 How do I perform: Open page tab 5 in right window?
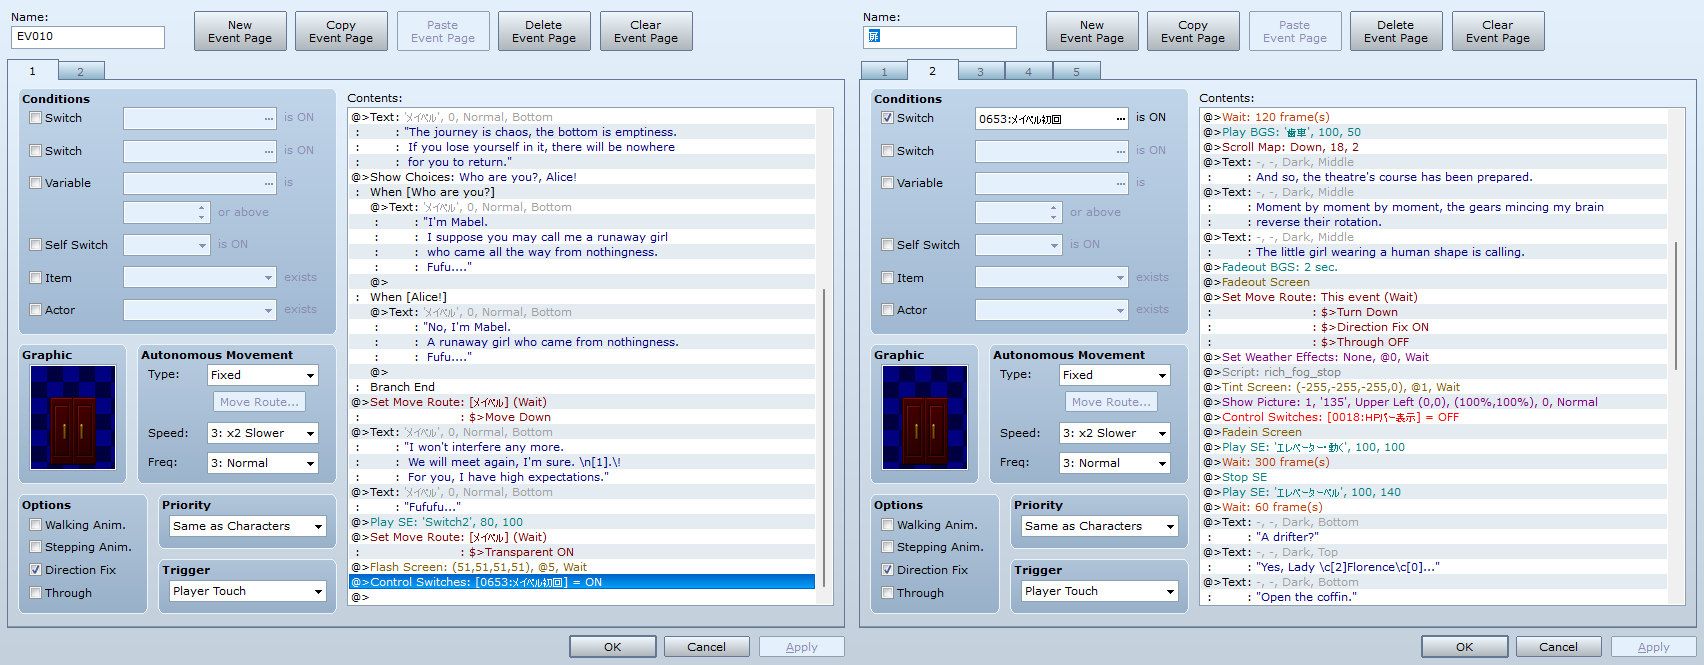coord(1077,72)
